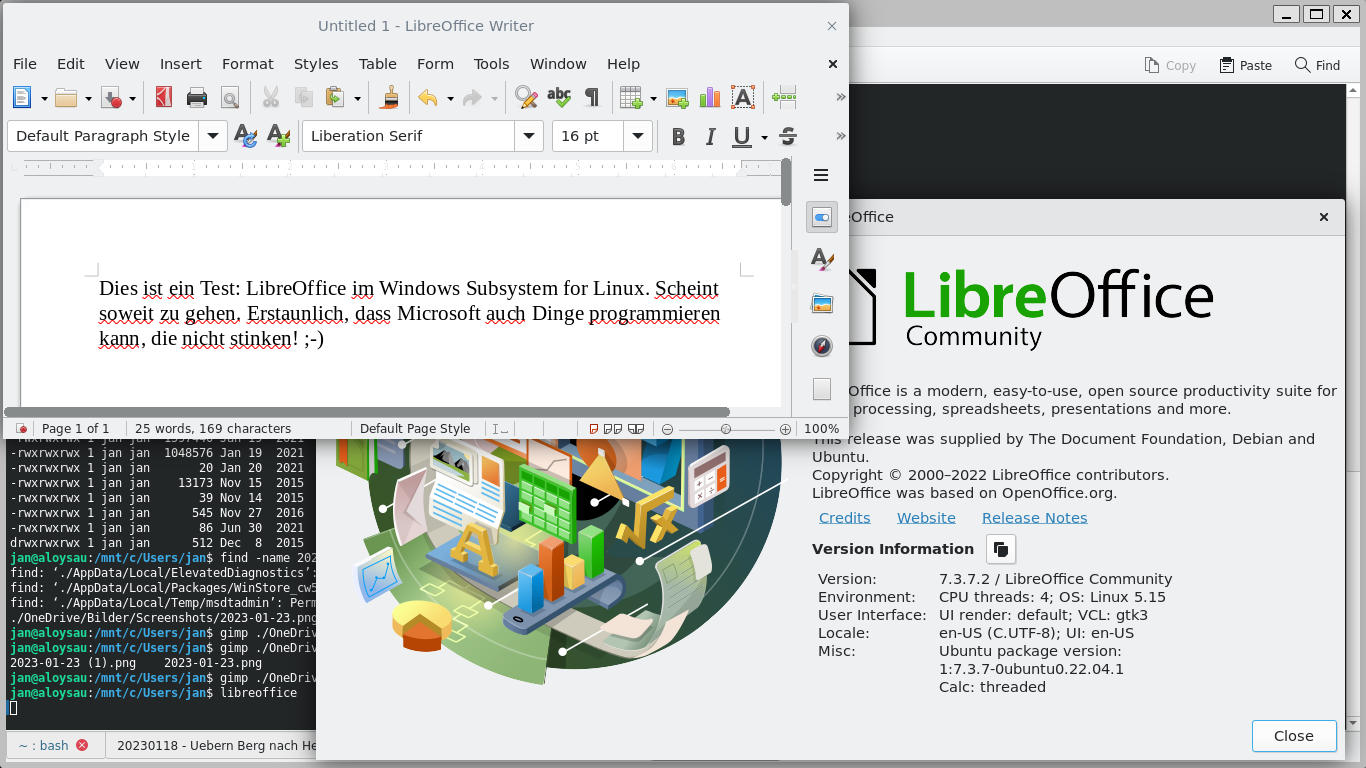Image resolution: width=1366 pixels, height=768 pixels.
Task: Switch to single-page view
Action: tap(593, 429)
